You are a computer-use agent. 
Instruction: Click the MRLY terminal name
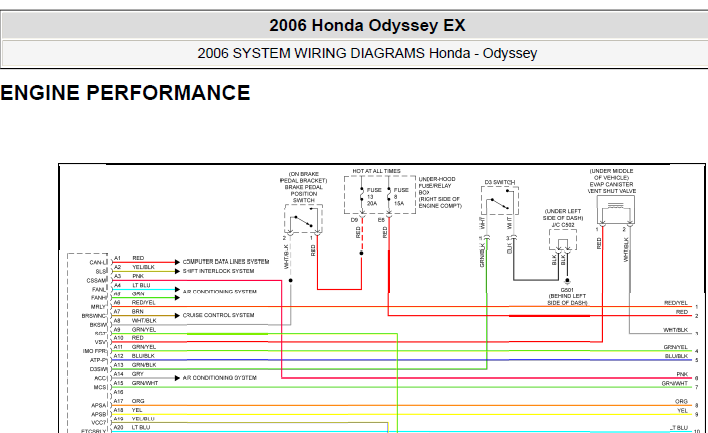98,307
